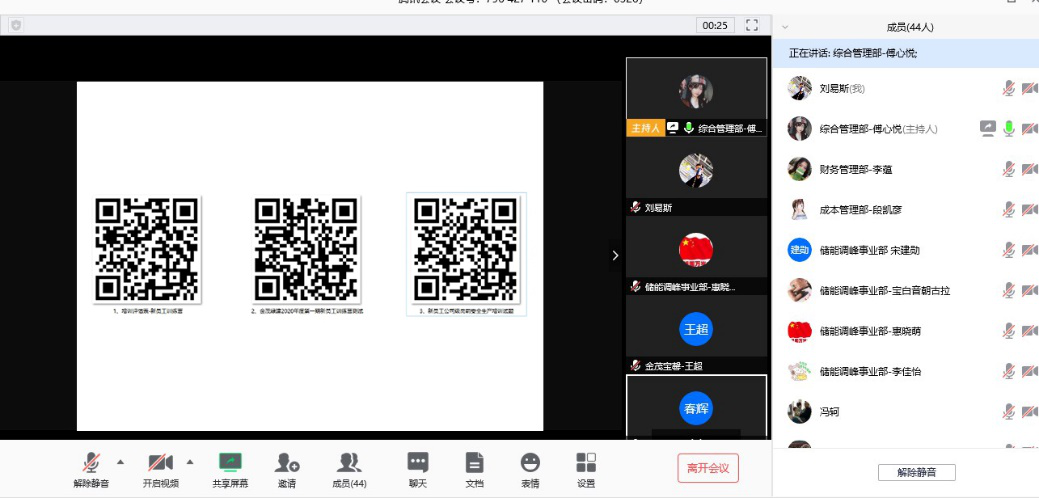Click the 邀请 invite icon
The image size is (1039, 498).
[287, 462]
